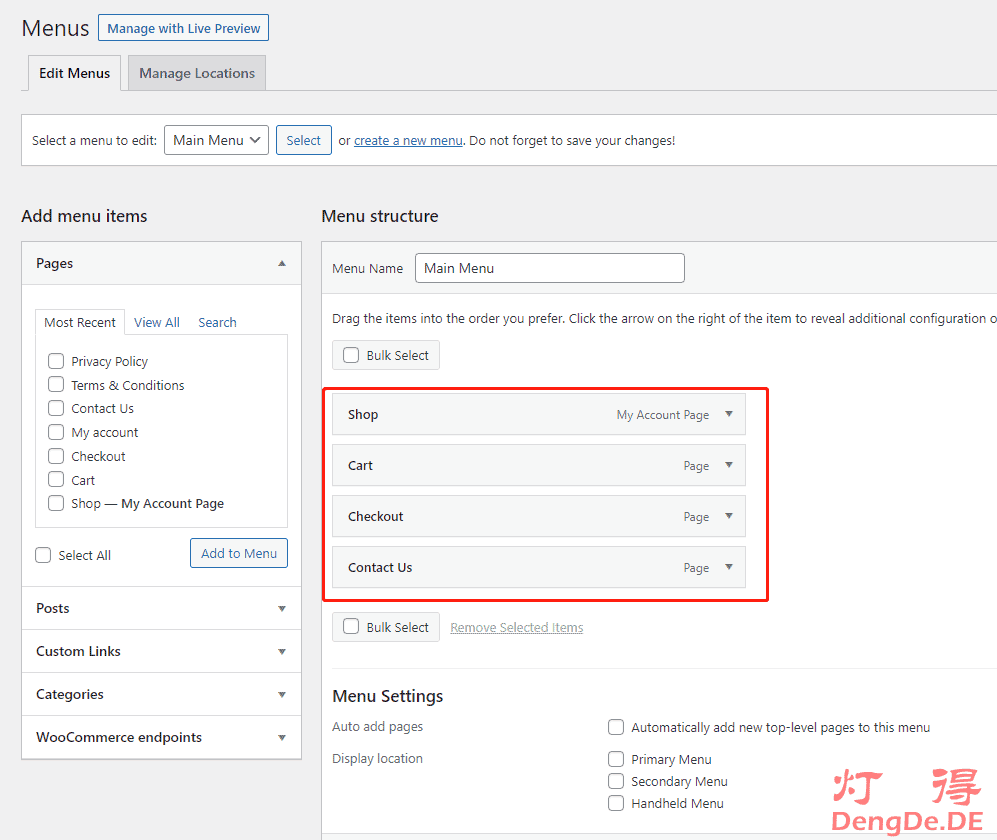Switch to the Manage Locations tab

point(197,73)
